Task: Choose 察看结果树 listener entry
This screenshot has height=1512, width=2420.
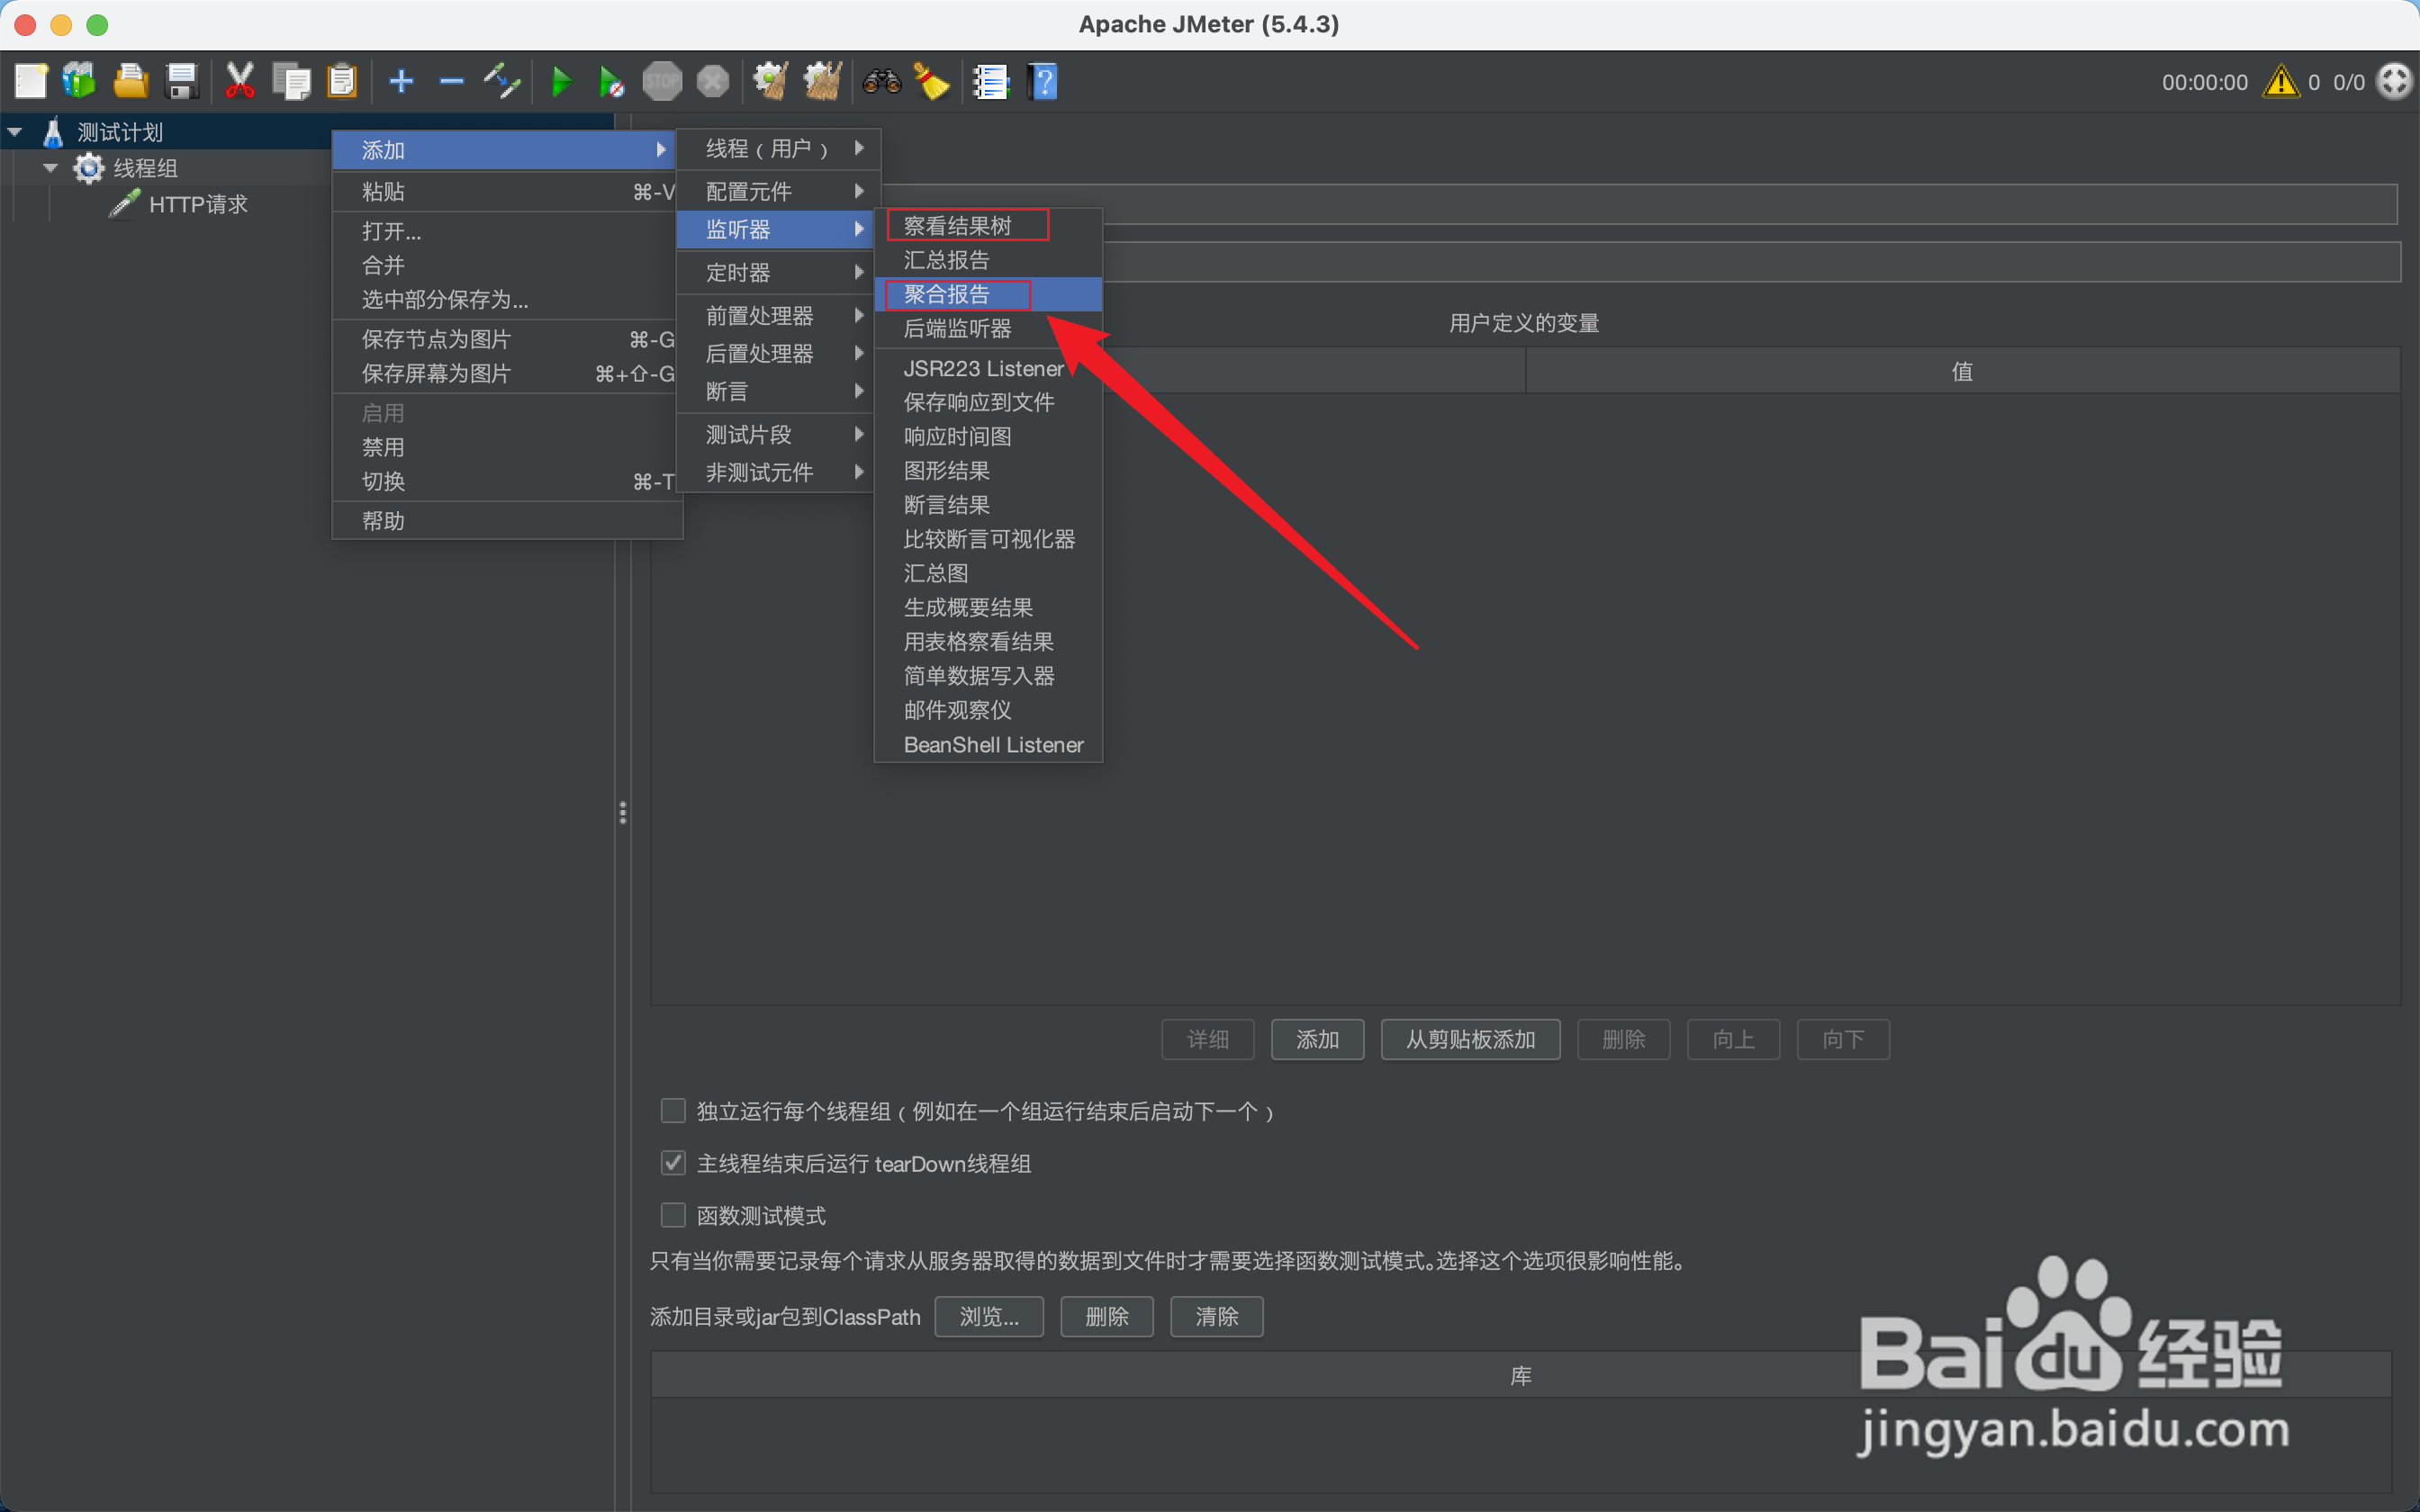Action: 957,226
